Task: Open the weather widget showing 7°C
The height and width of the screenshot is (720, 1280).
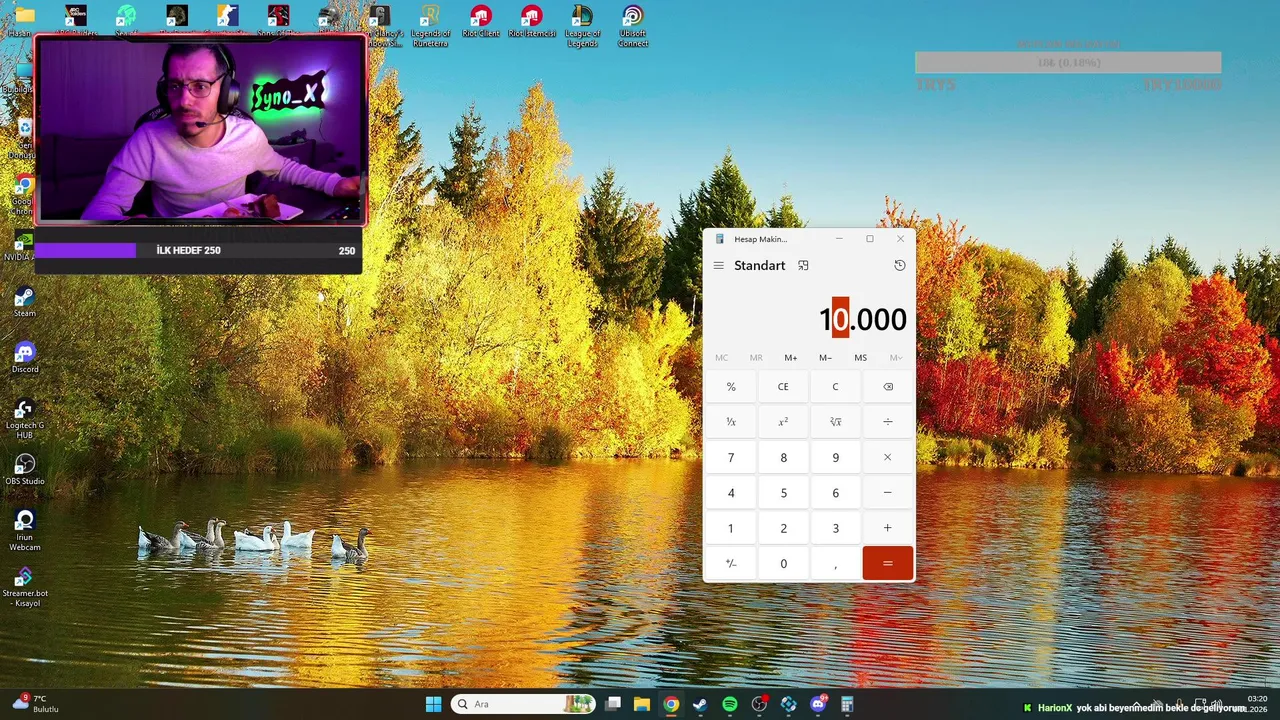Action: tap(35, 704)
